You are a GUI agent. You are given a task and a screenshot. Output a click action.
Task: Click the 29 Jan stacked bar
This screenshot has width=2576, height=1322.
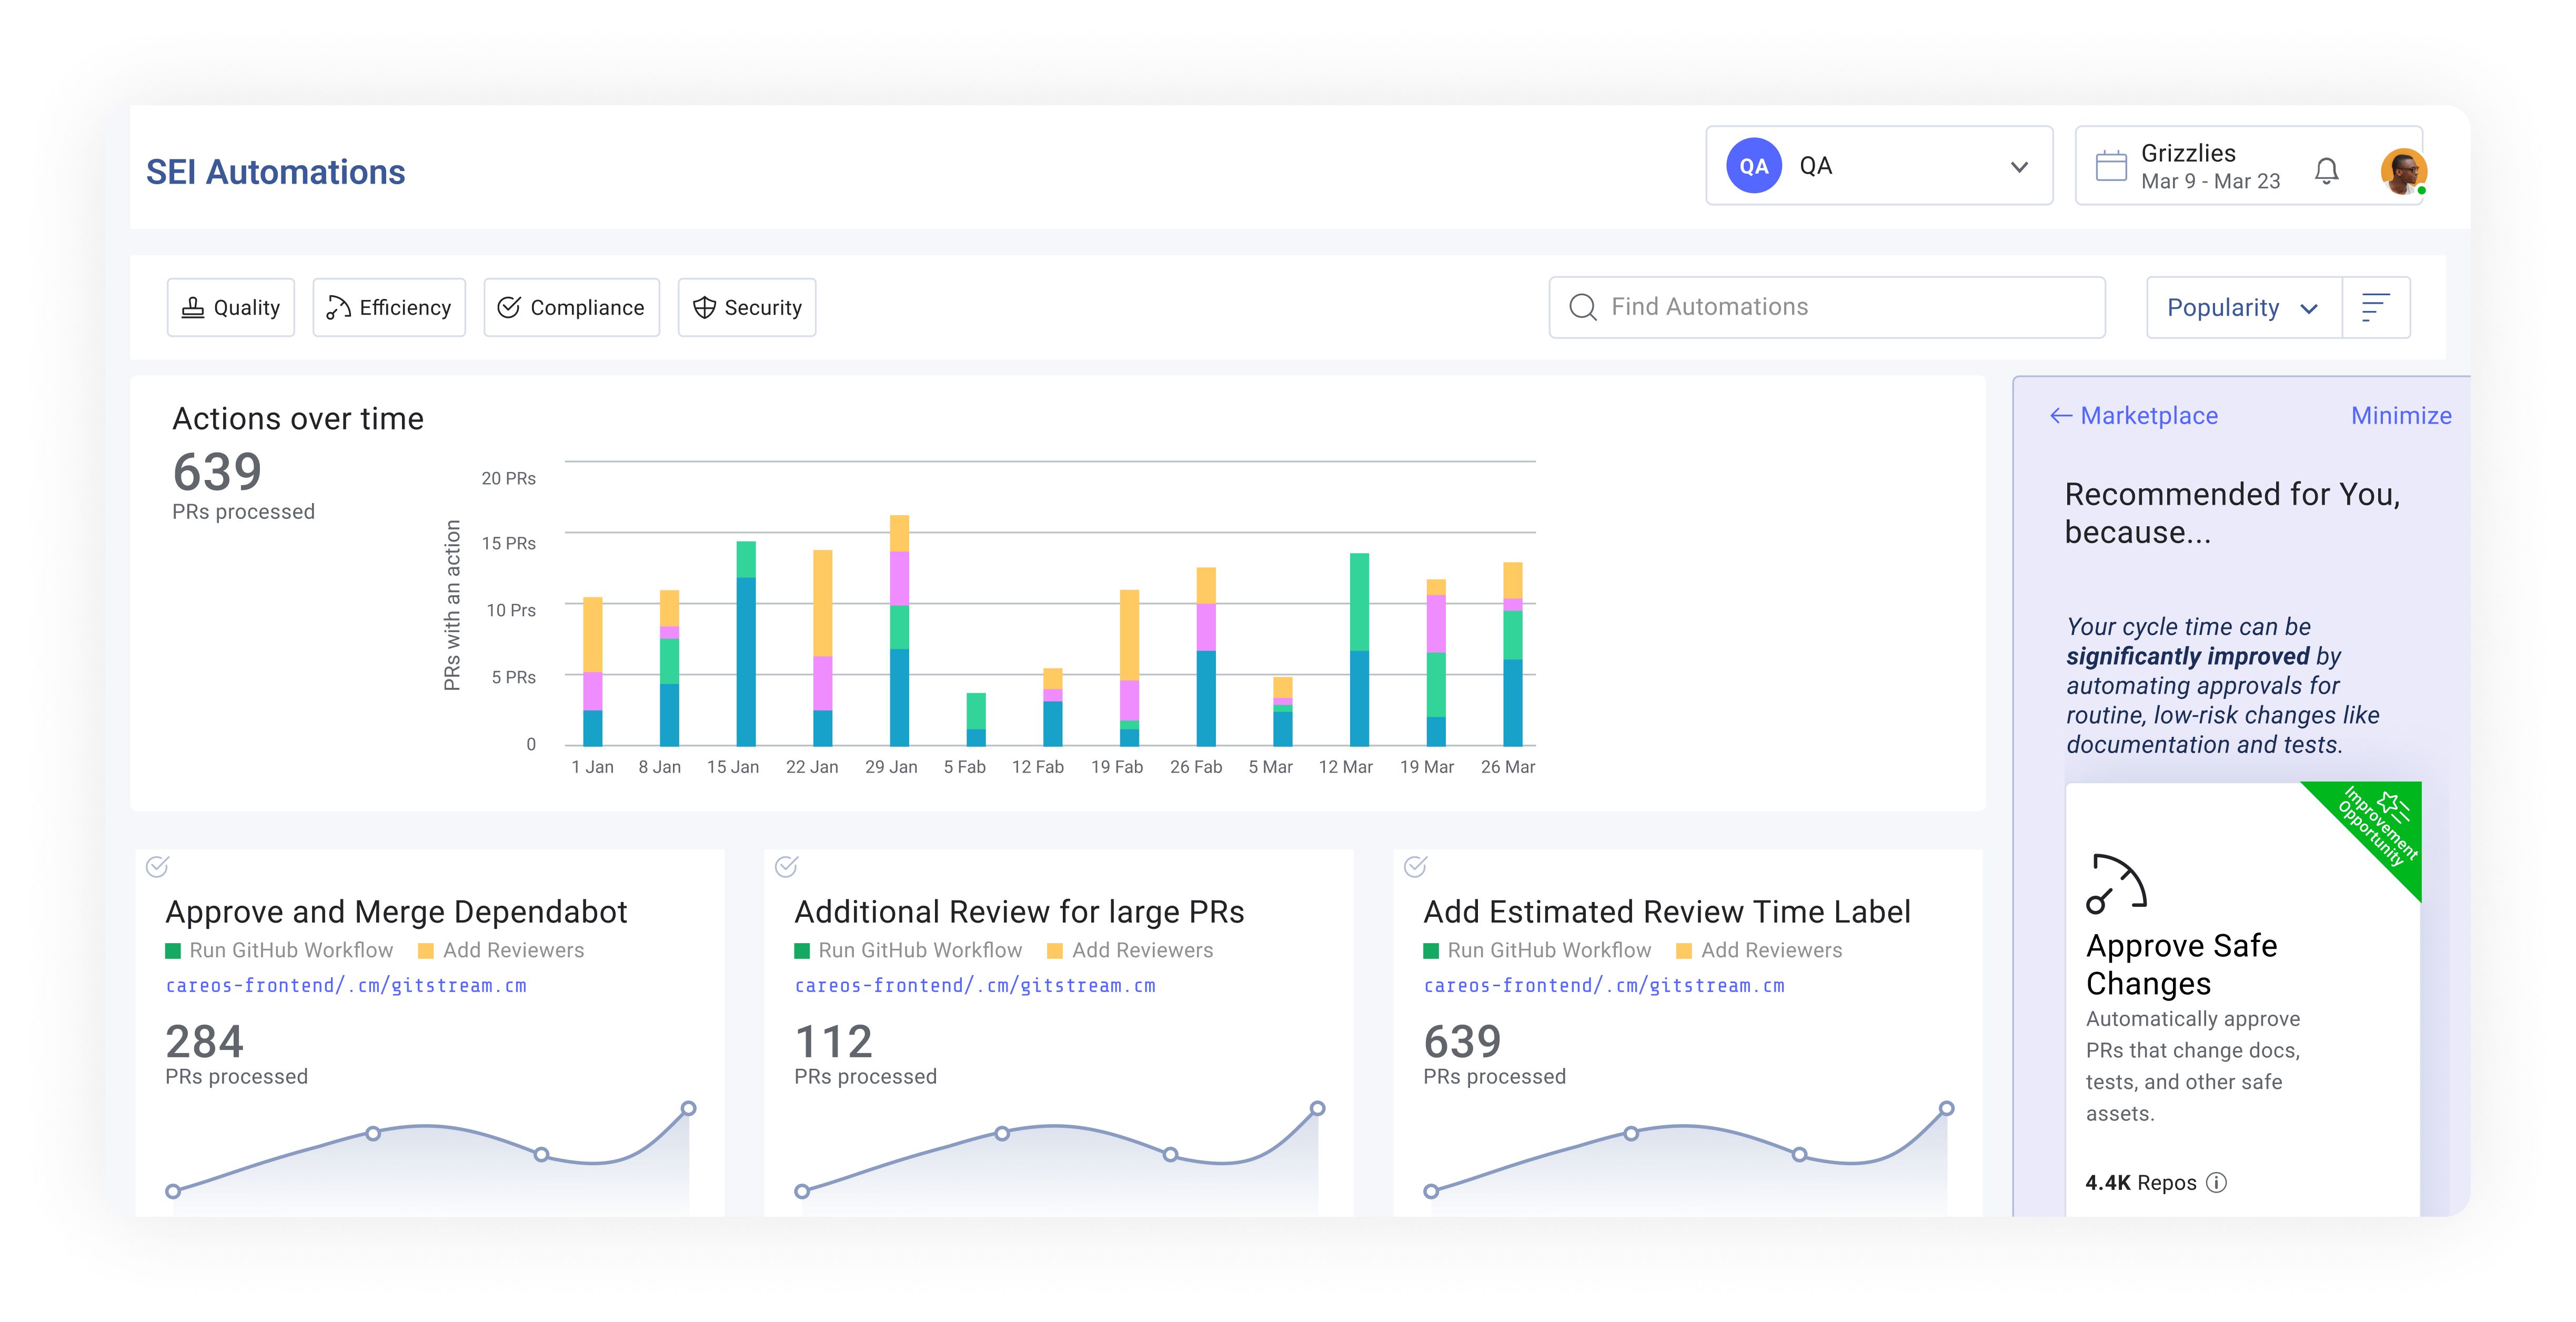click(899, 631)
